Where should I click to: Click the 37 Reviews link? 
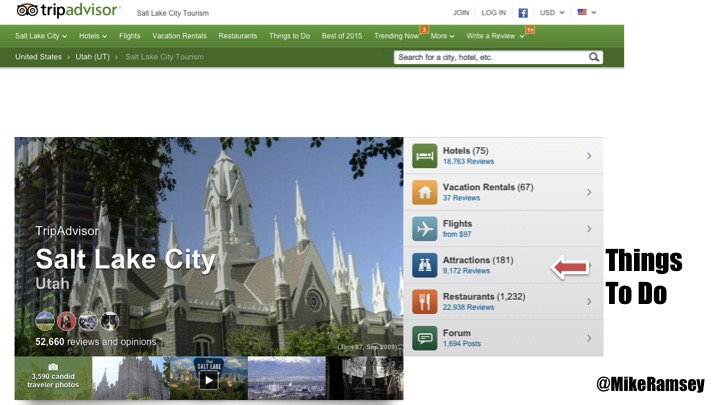pyautogui.click(x=461, y=198)
